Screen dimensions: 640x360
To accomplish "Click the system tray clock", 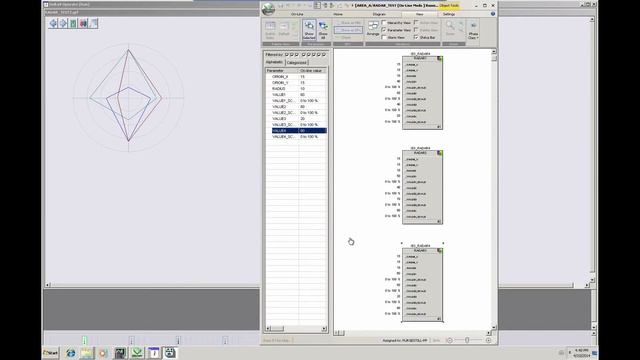I will 582,353.
